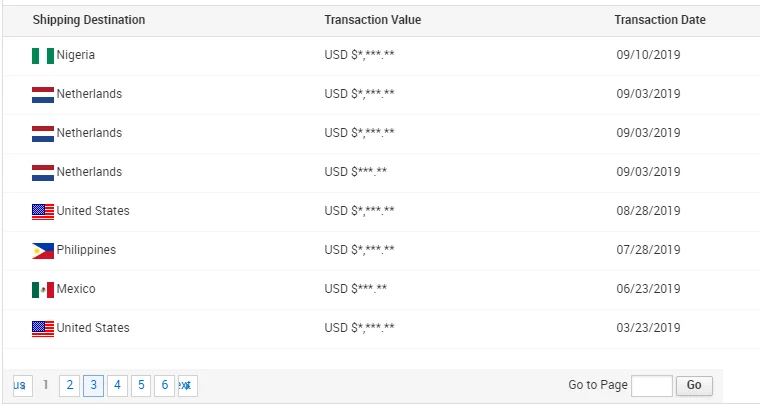Click the Netherlands flag beside USD $***.** value

point(42,172)
